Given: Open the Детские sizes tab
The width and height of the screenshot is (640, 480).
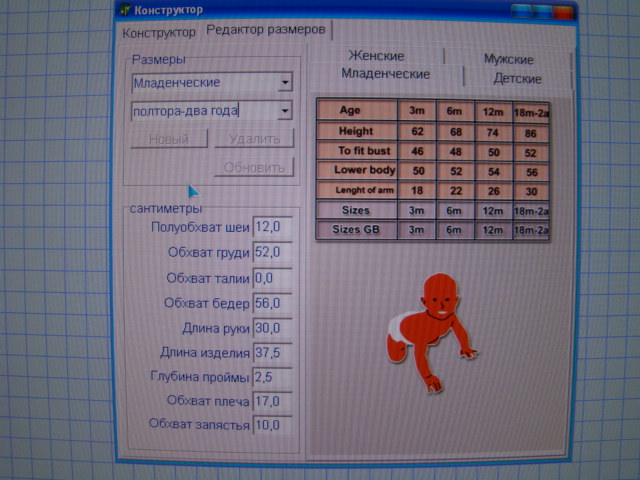Looking at the screenshot, I should tap(517, 78).
